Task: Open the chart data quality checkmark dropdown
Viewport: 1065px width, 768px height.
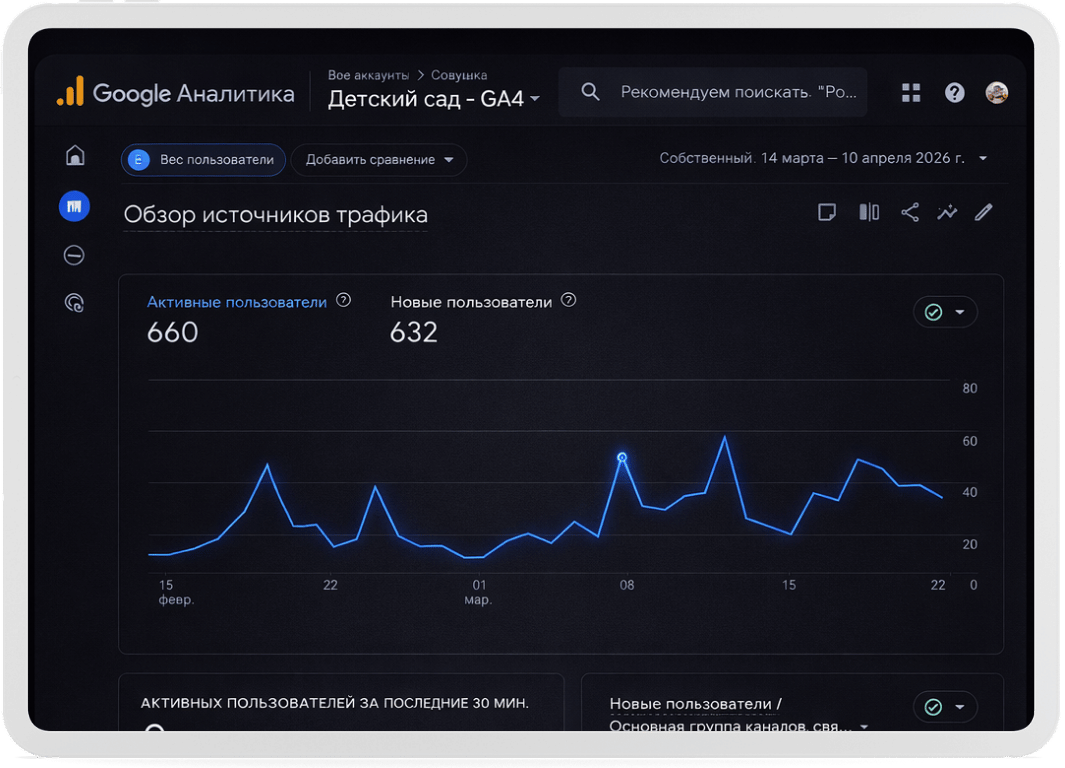Action: coord(945,313)
